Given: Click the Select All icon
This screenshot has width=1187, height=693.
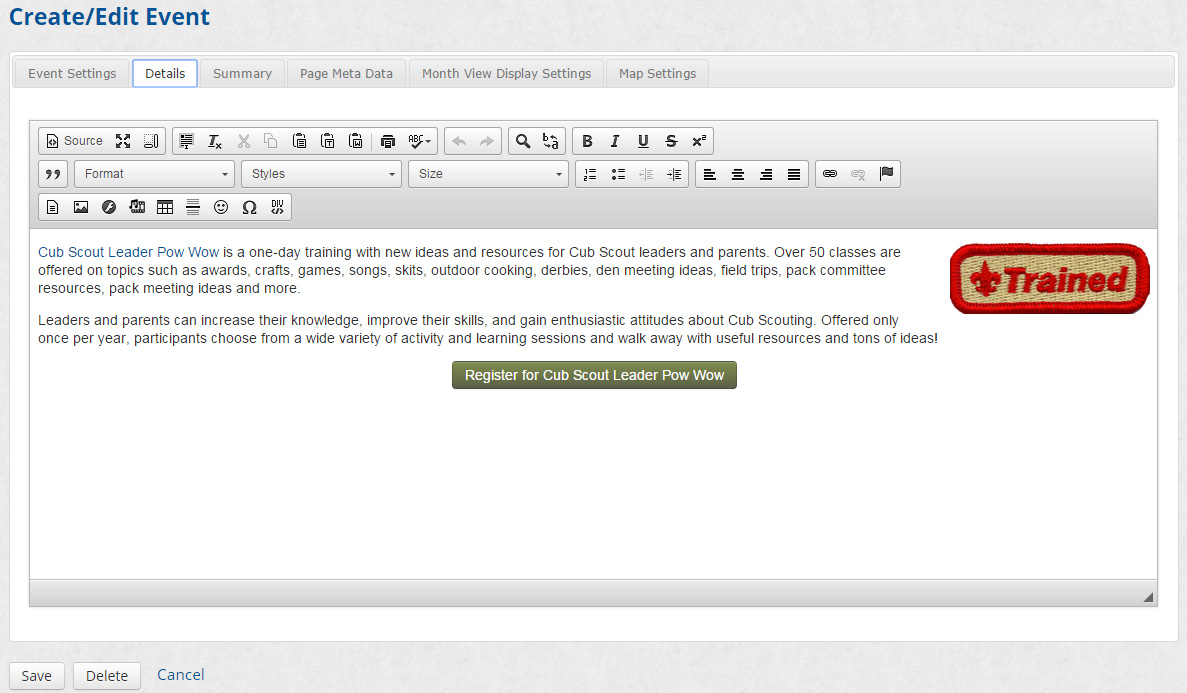Looking at the screenshot, I should [x=186, y=141].
